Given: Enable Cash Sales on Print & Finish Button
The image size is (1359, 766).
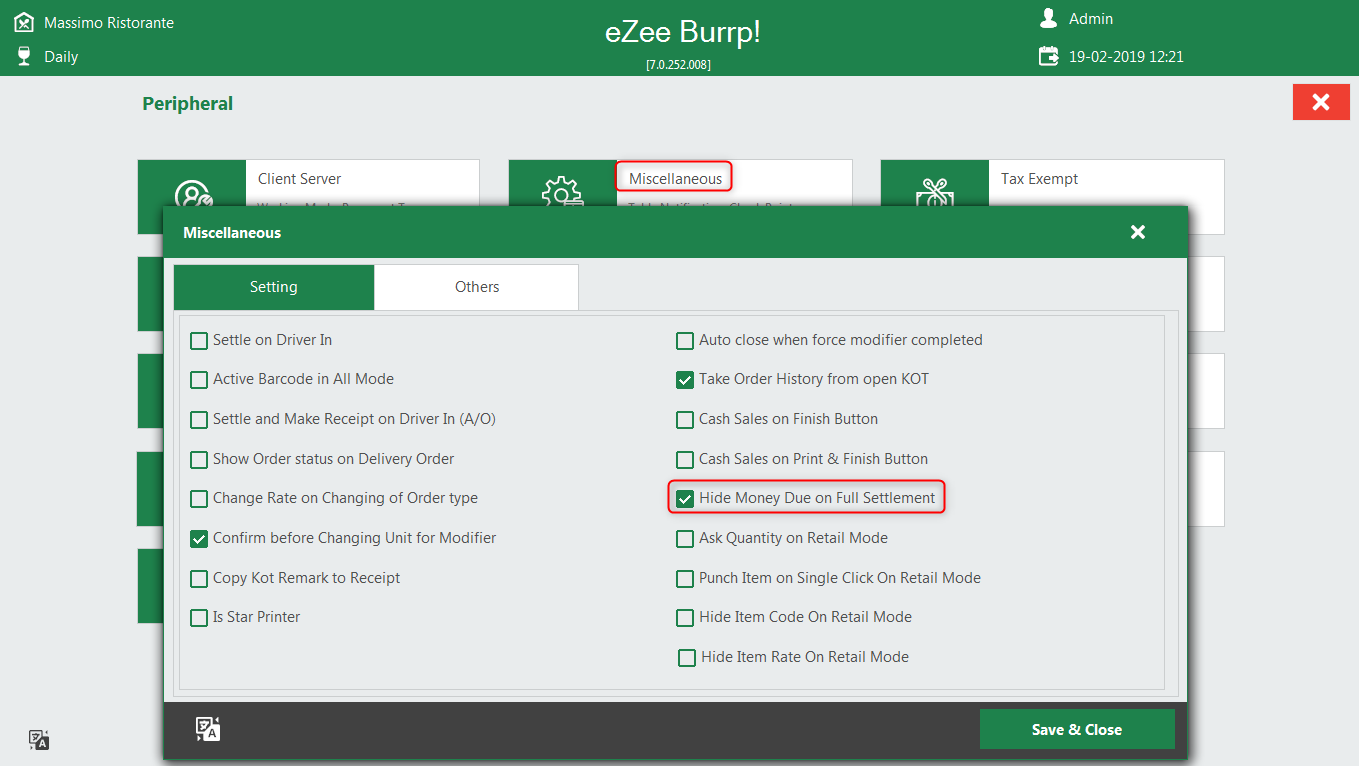Looking at the screenshot, I should 685,460.
